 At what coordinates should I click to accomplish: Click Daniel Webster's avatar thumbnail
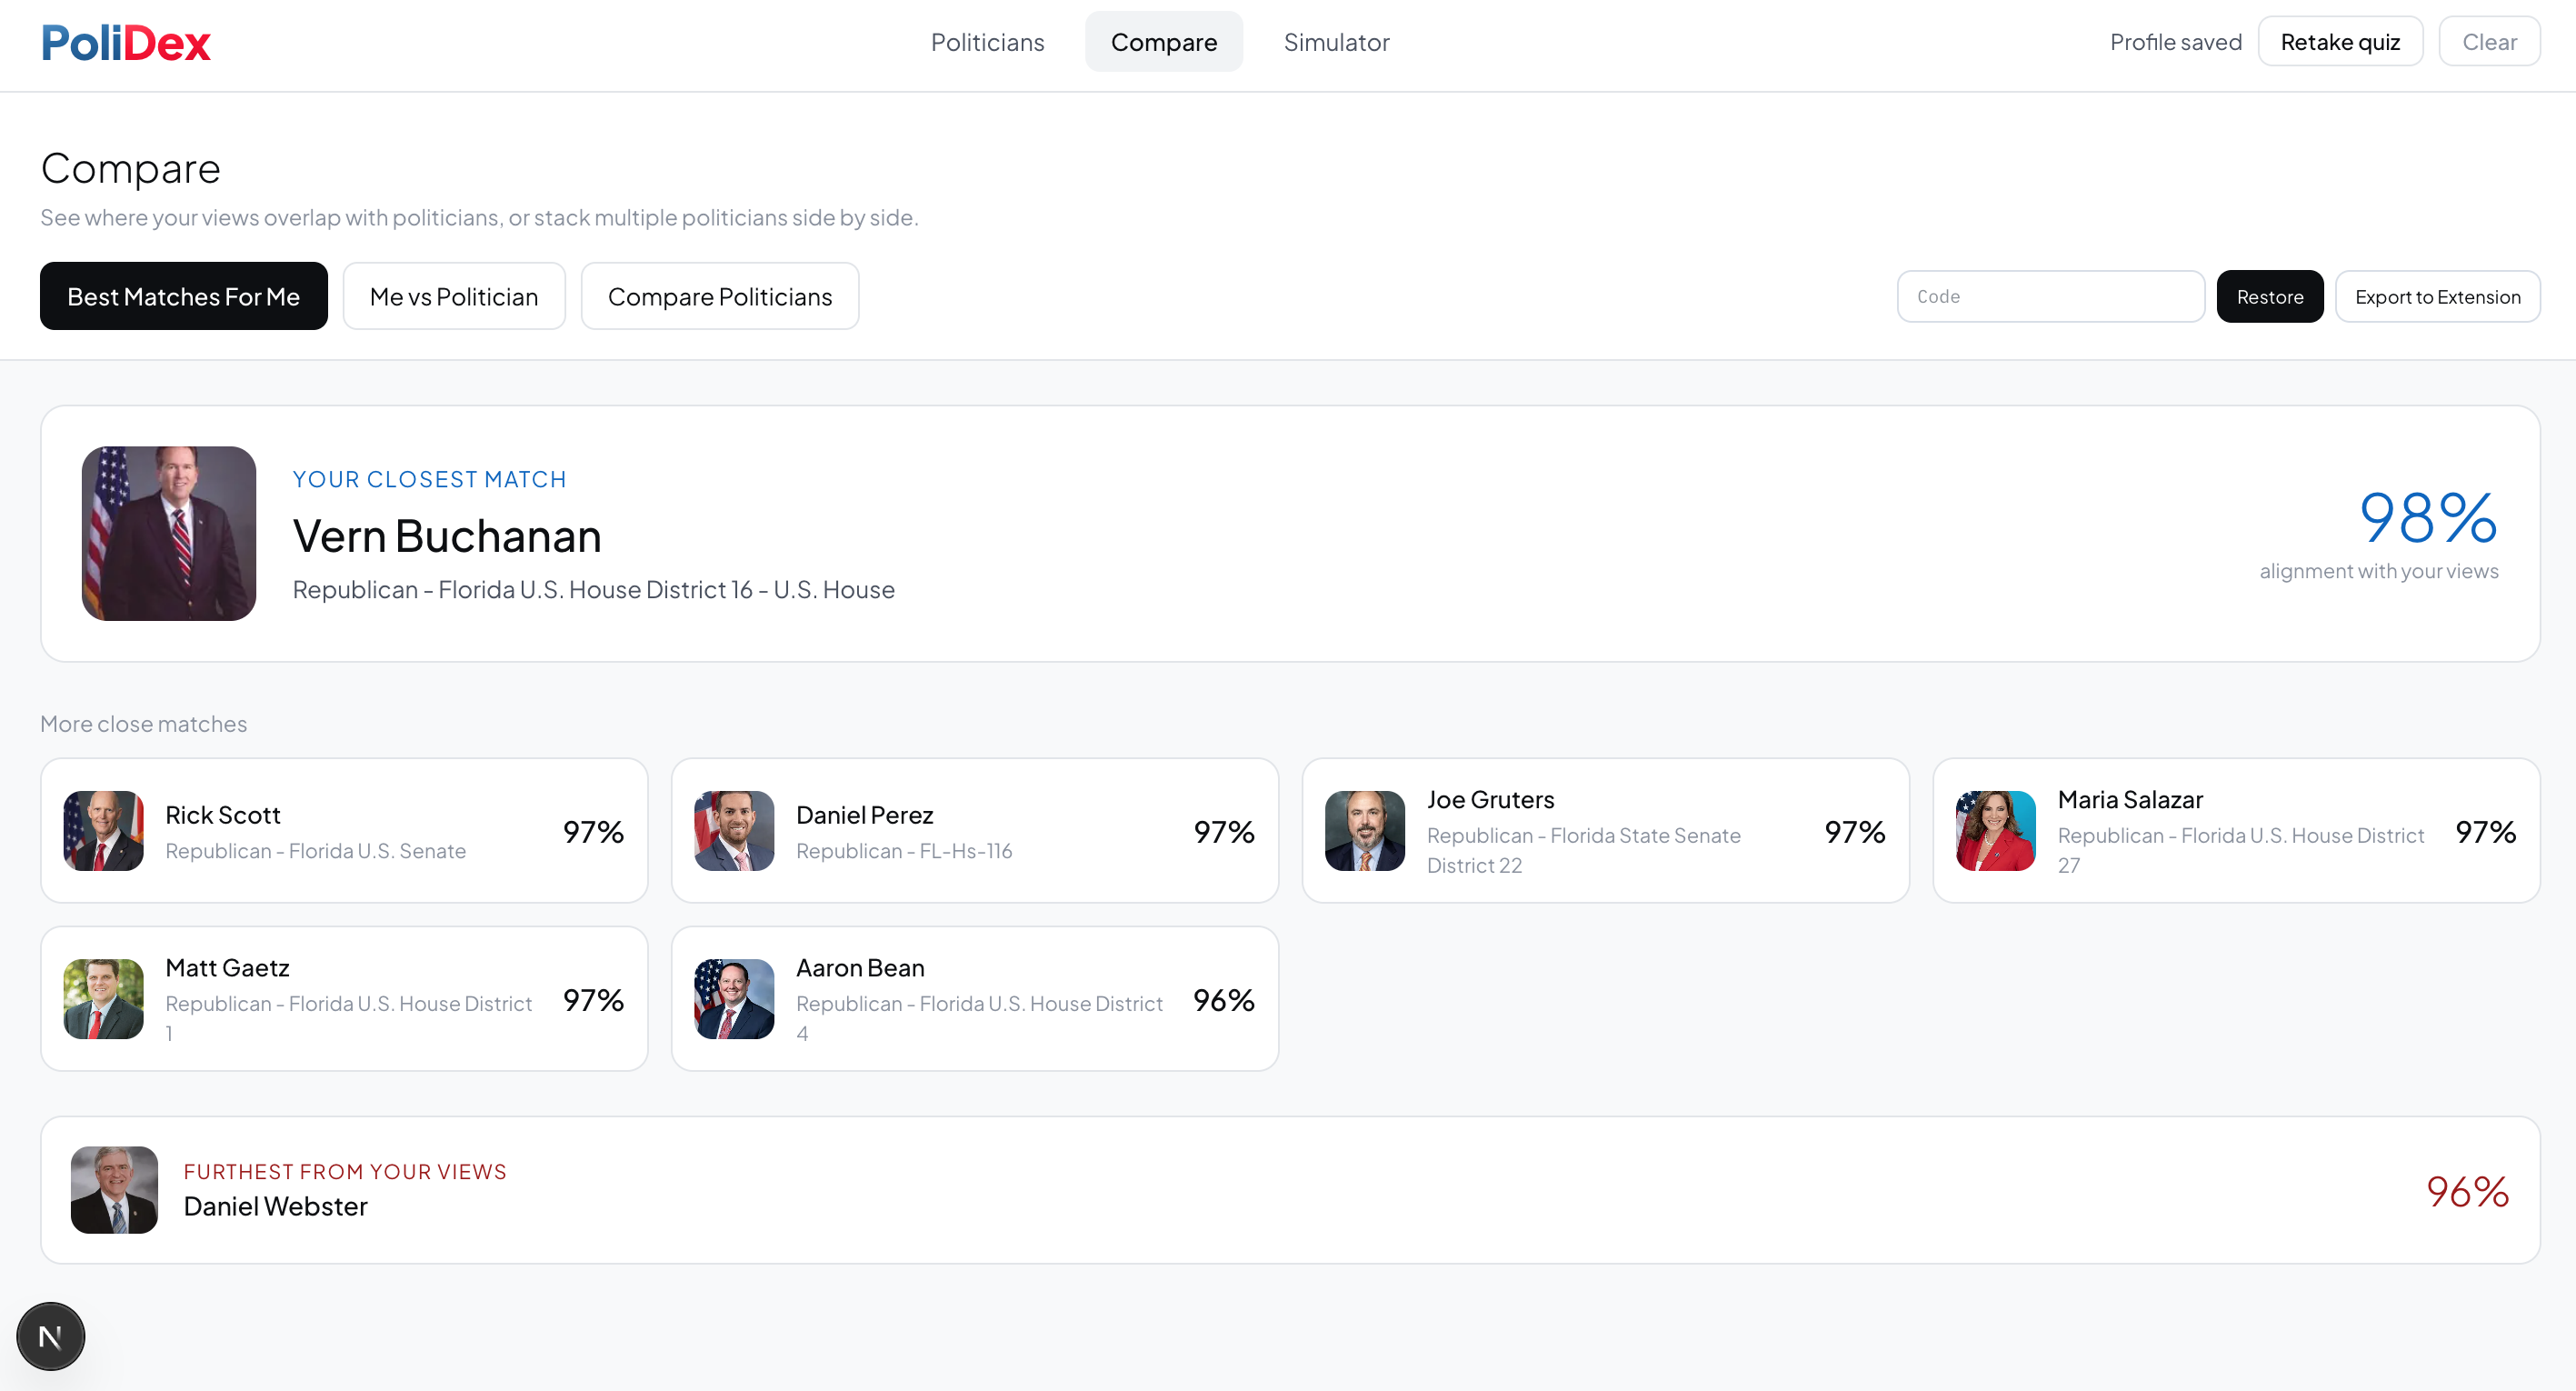115,1190
